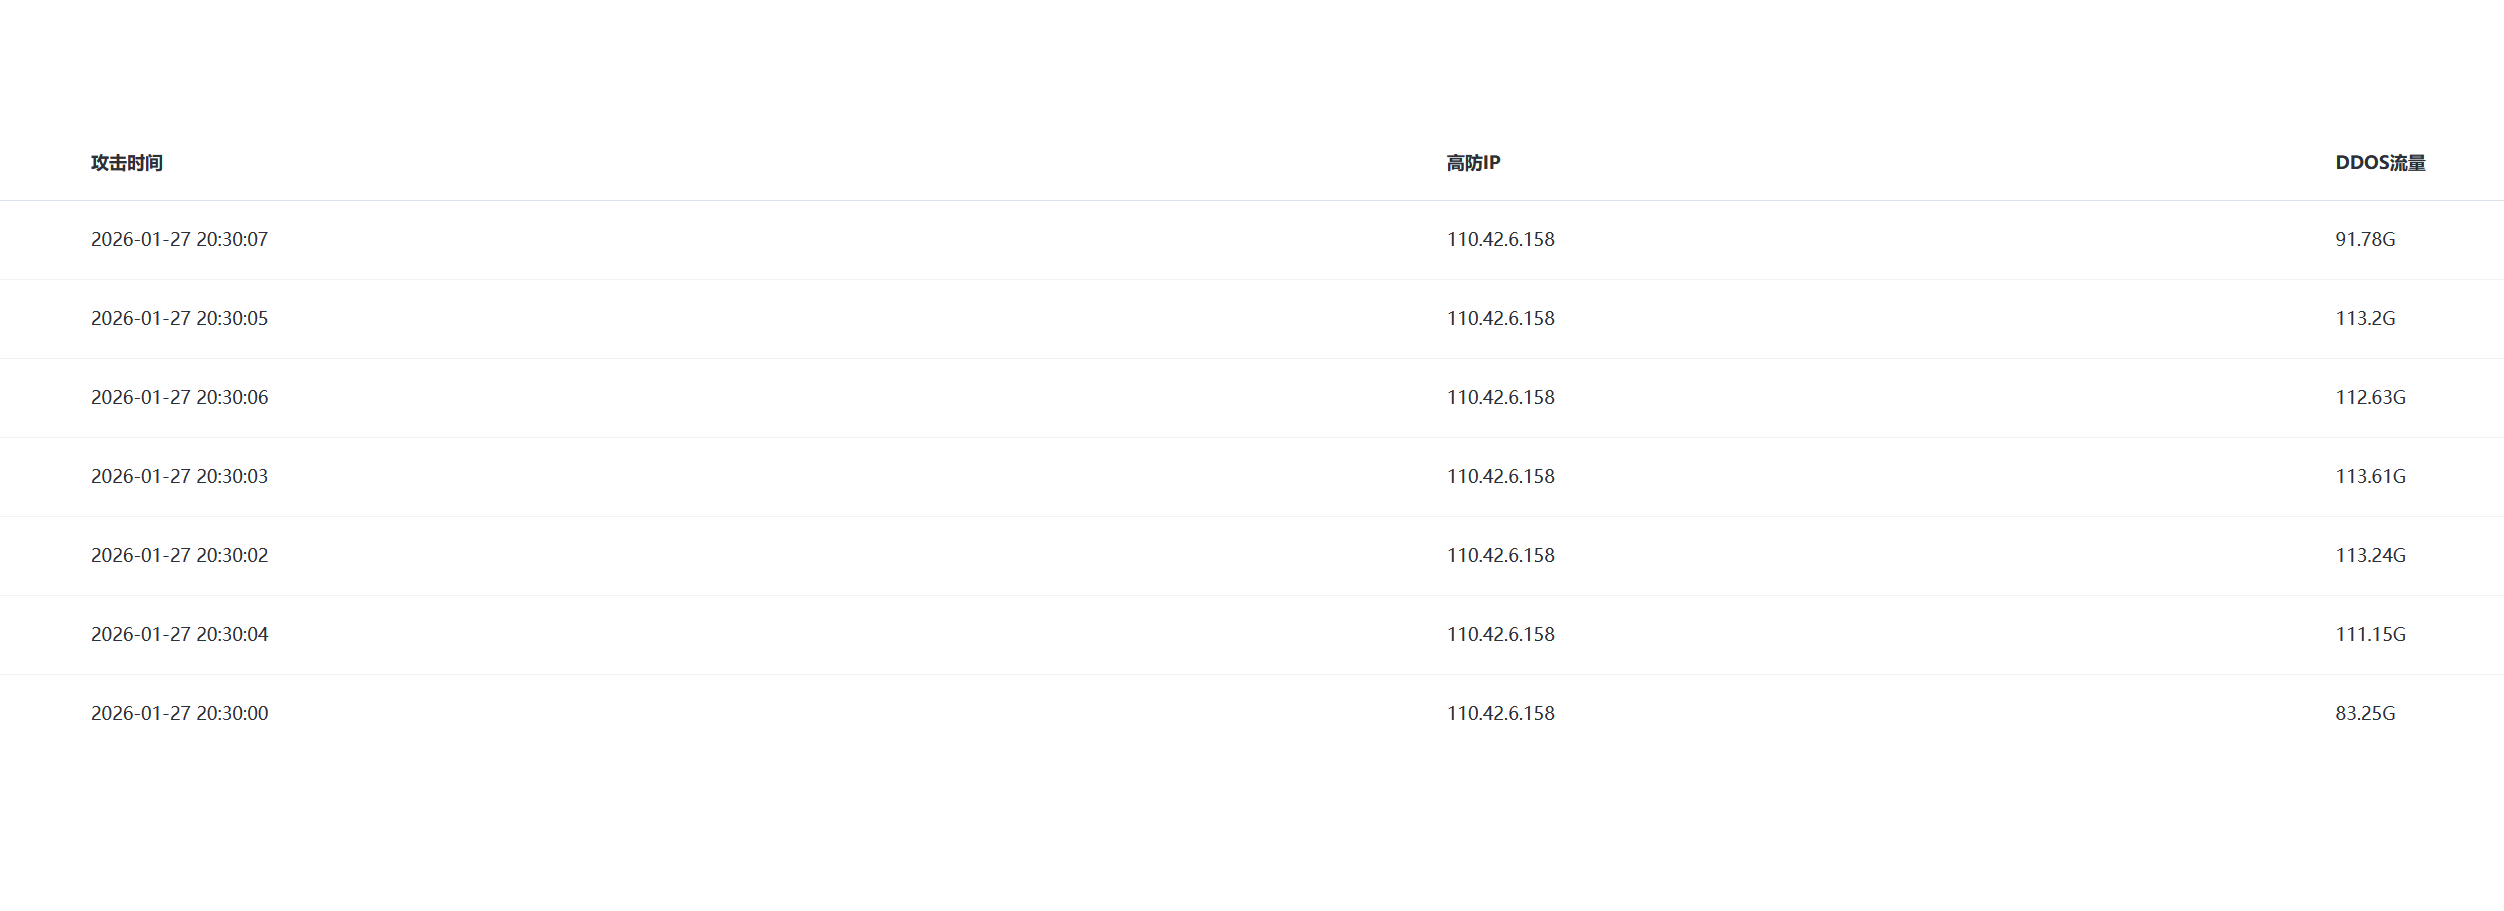Click the 2026-01-27 20:30:03 attack time
Viewport: 2504px width, 911px height.
(180, 477)
